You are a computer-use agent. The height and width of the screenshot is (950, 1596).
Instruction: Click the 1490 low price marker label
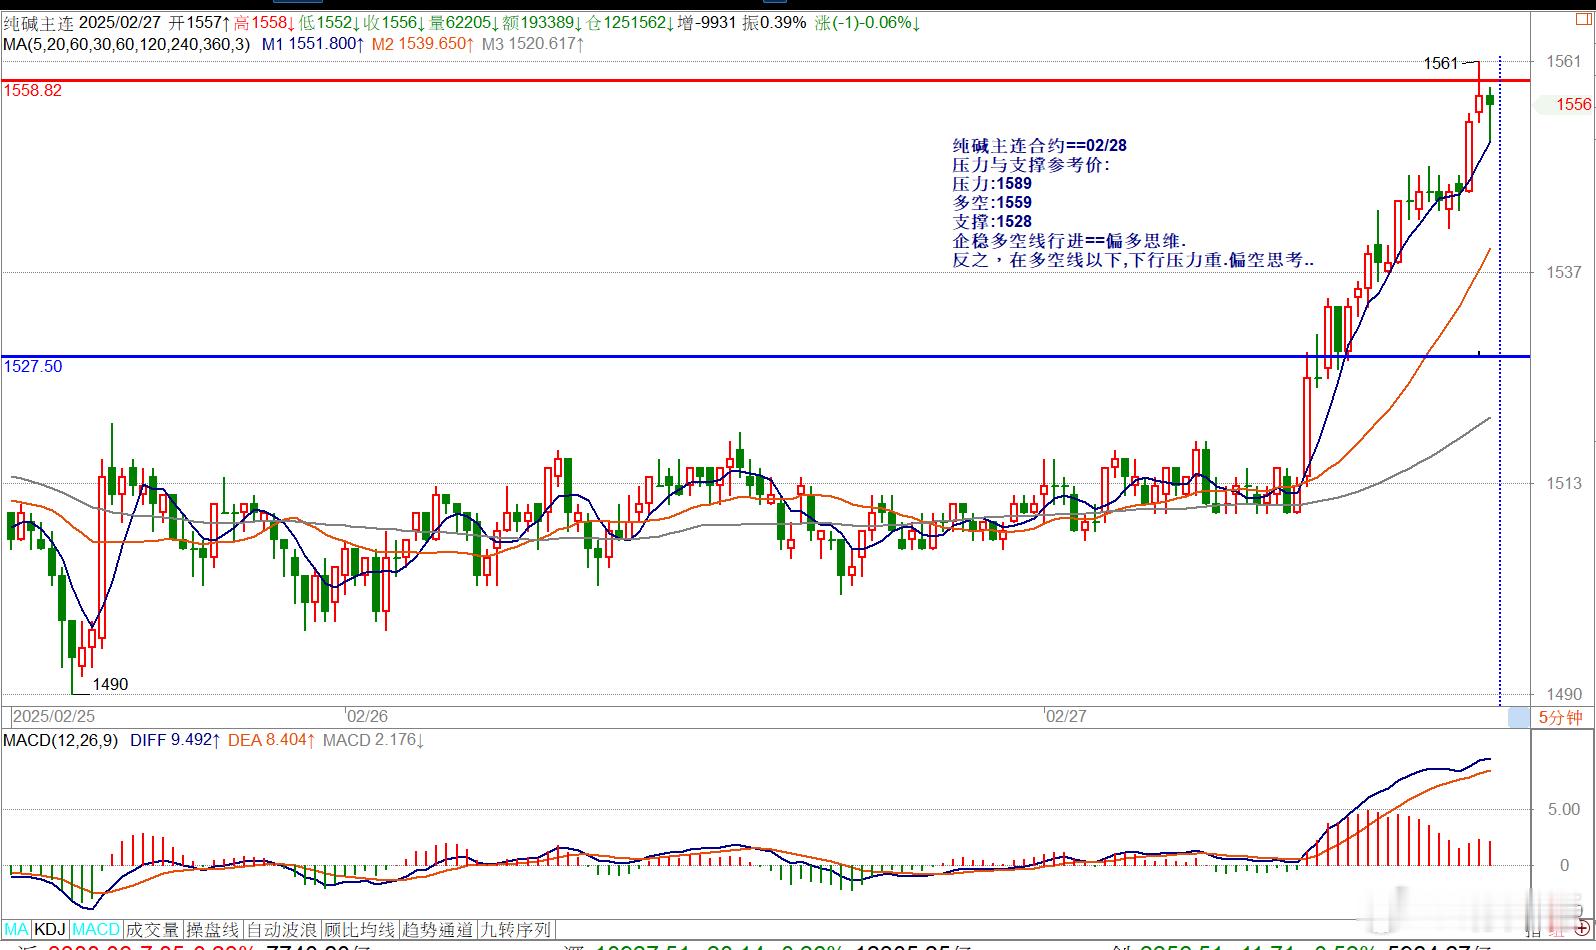pyautogui.click(x=111, y=684)
